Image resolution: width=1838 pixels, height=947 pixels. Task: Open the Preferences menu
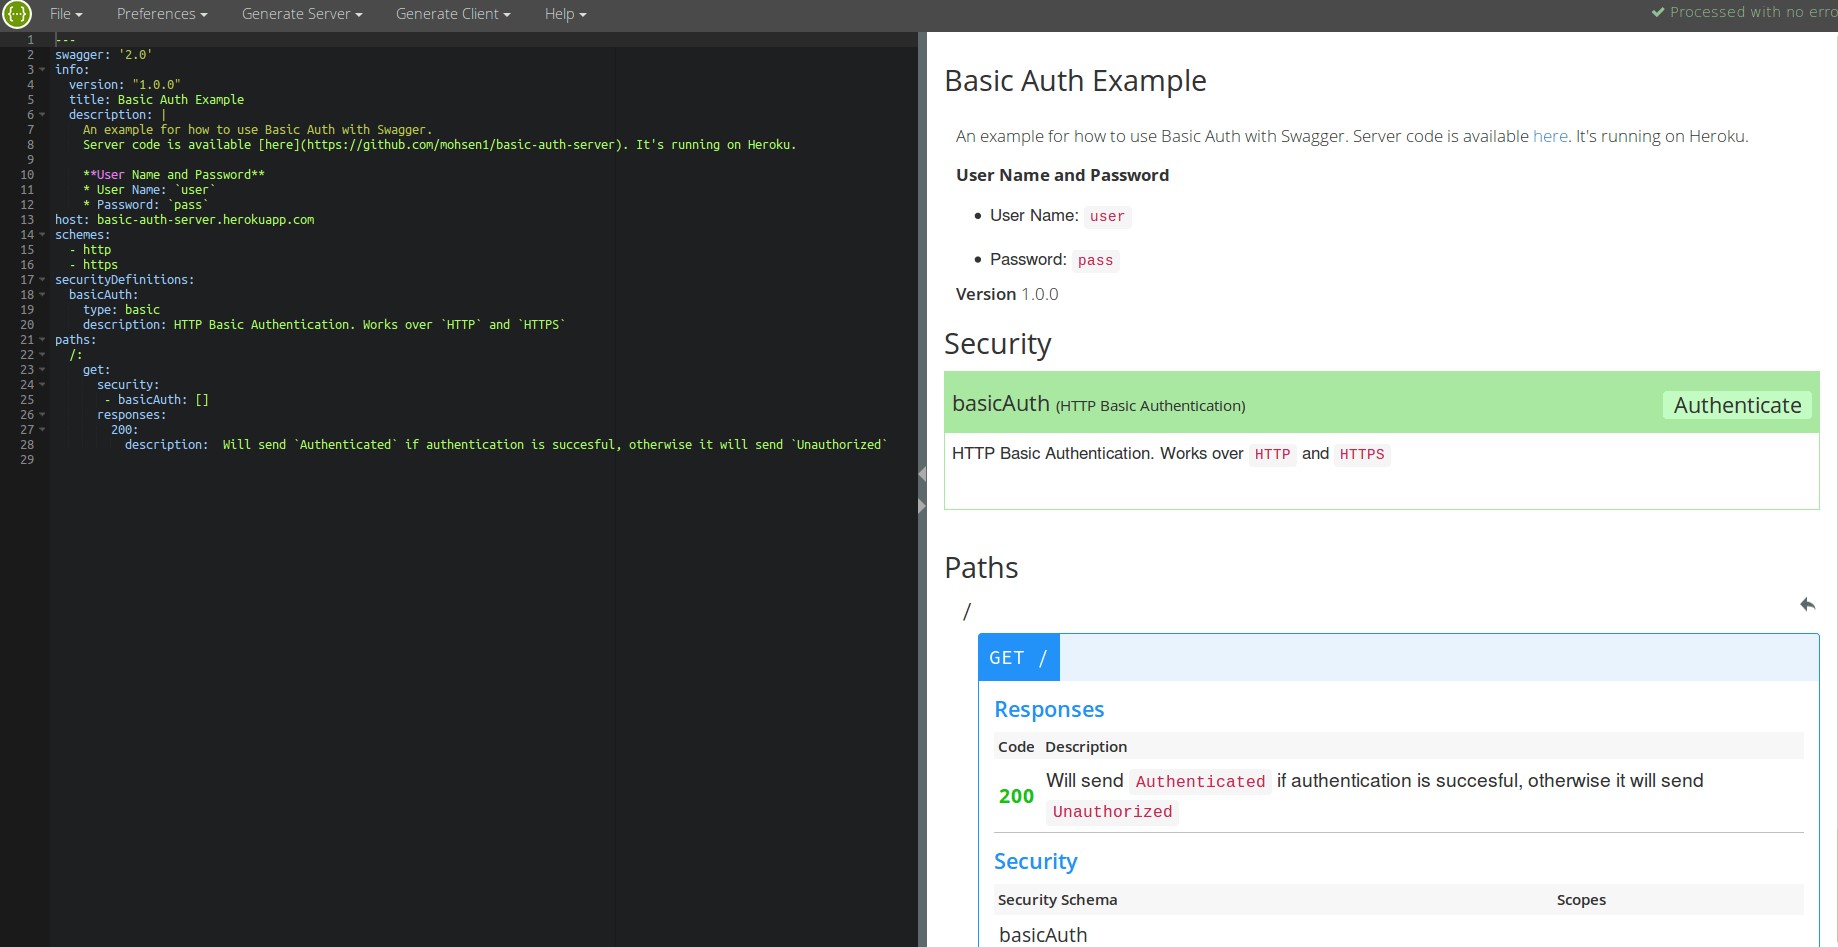[161, 14]
